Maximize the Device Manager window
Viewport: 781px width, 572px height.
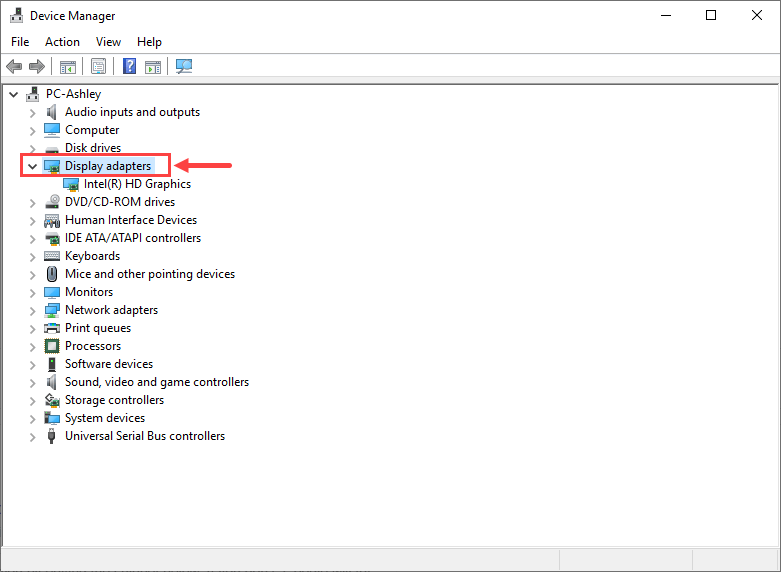(711, 15)
